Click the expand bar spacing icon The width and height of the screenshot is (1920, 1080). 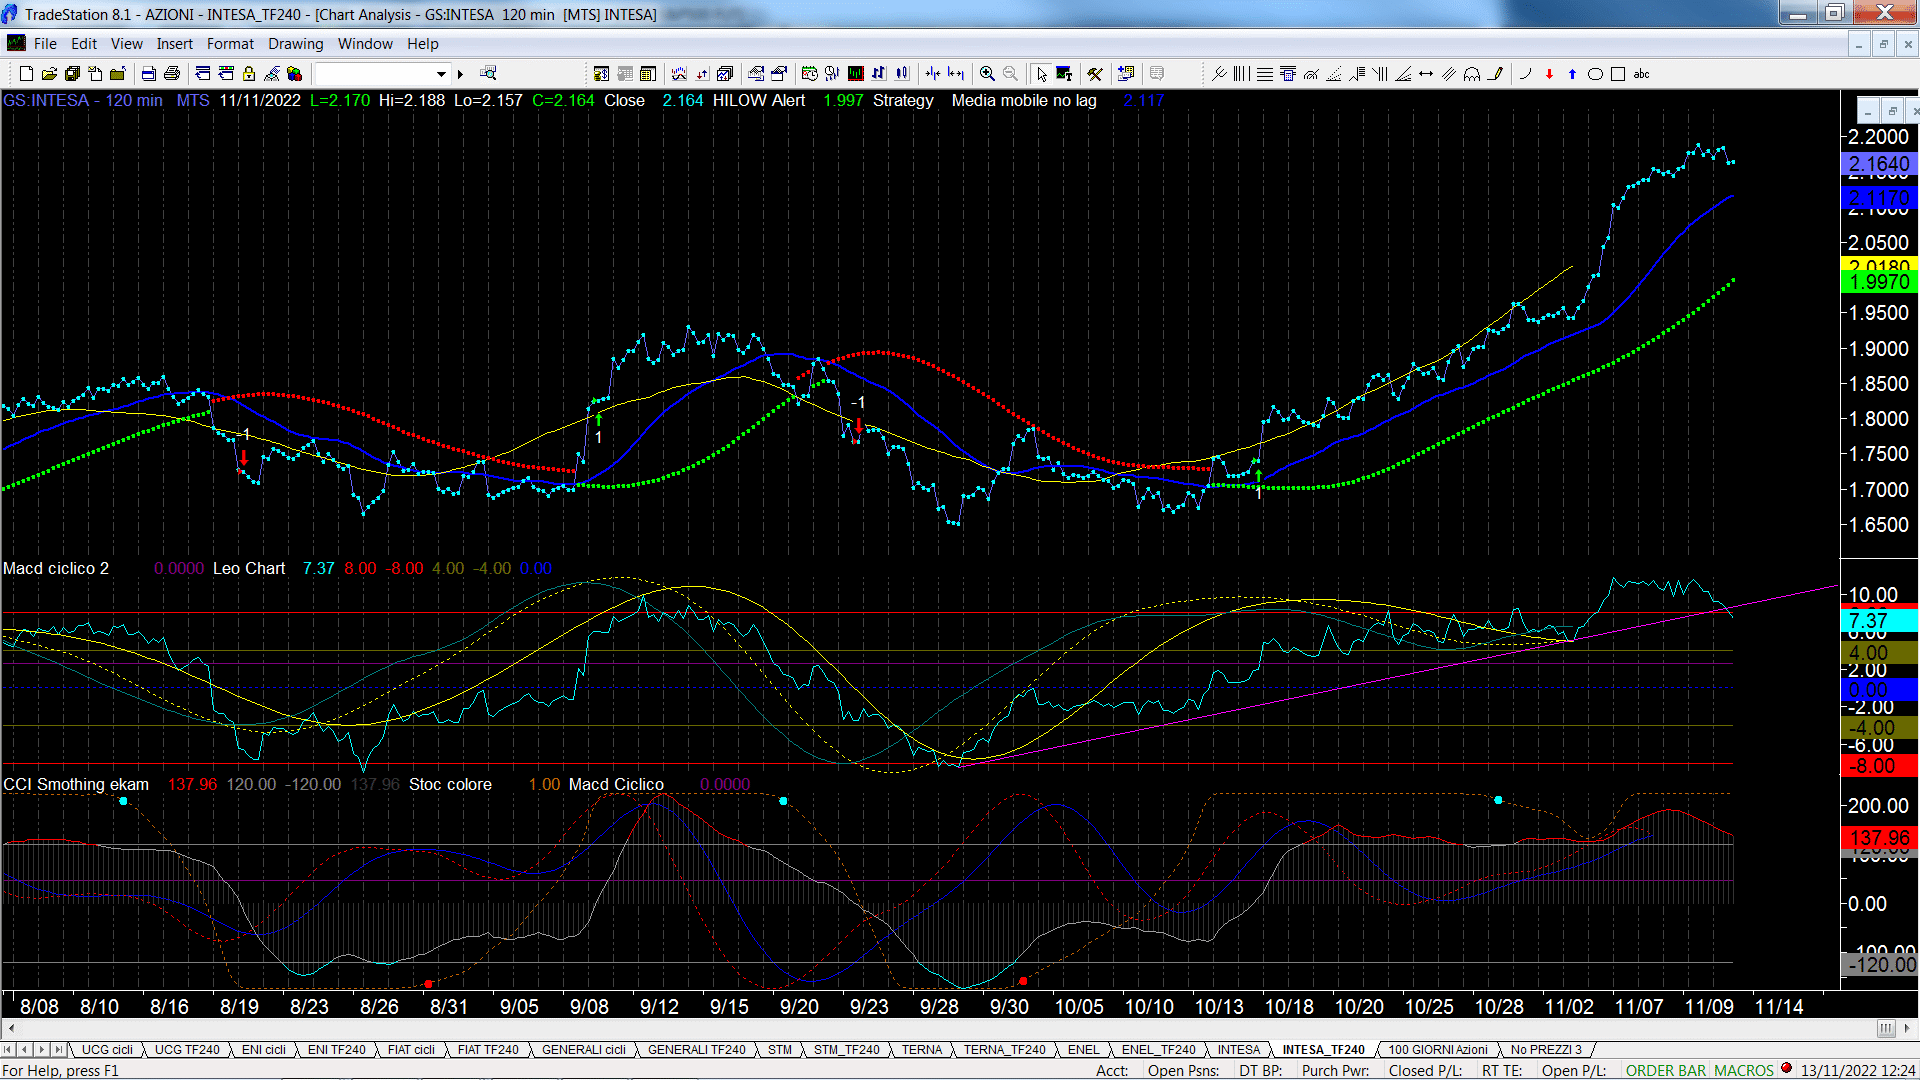point(956,74)
